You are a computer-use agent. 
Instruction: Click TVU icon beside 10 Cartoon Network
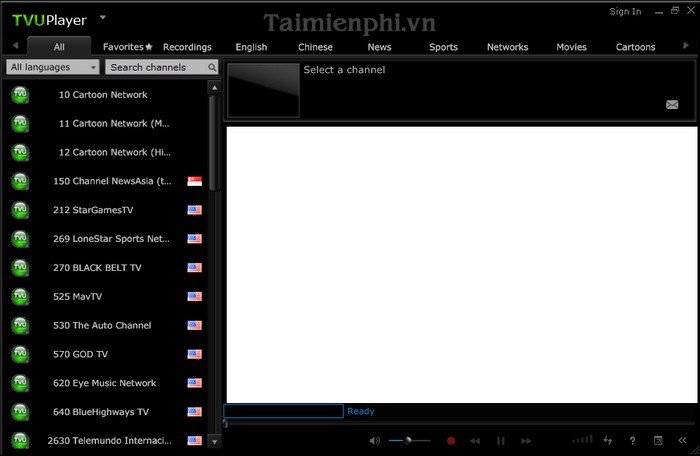[x=20, y=95]
